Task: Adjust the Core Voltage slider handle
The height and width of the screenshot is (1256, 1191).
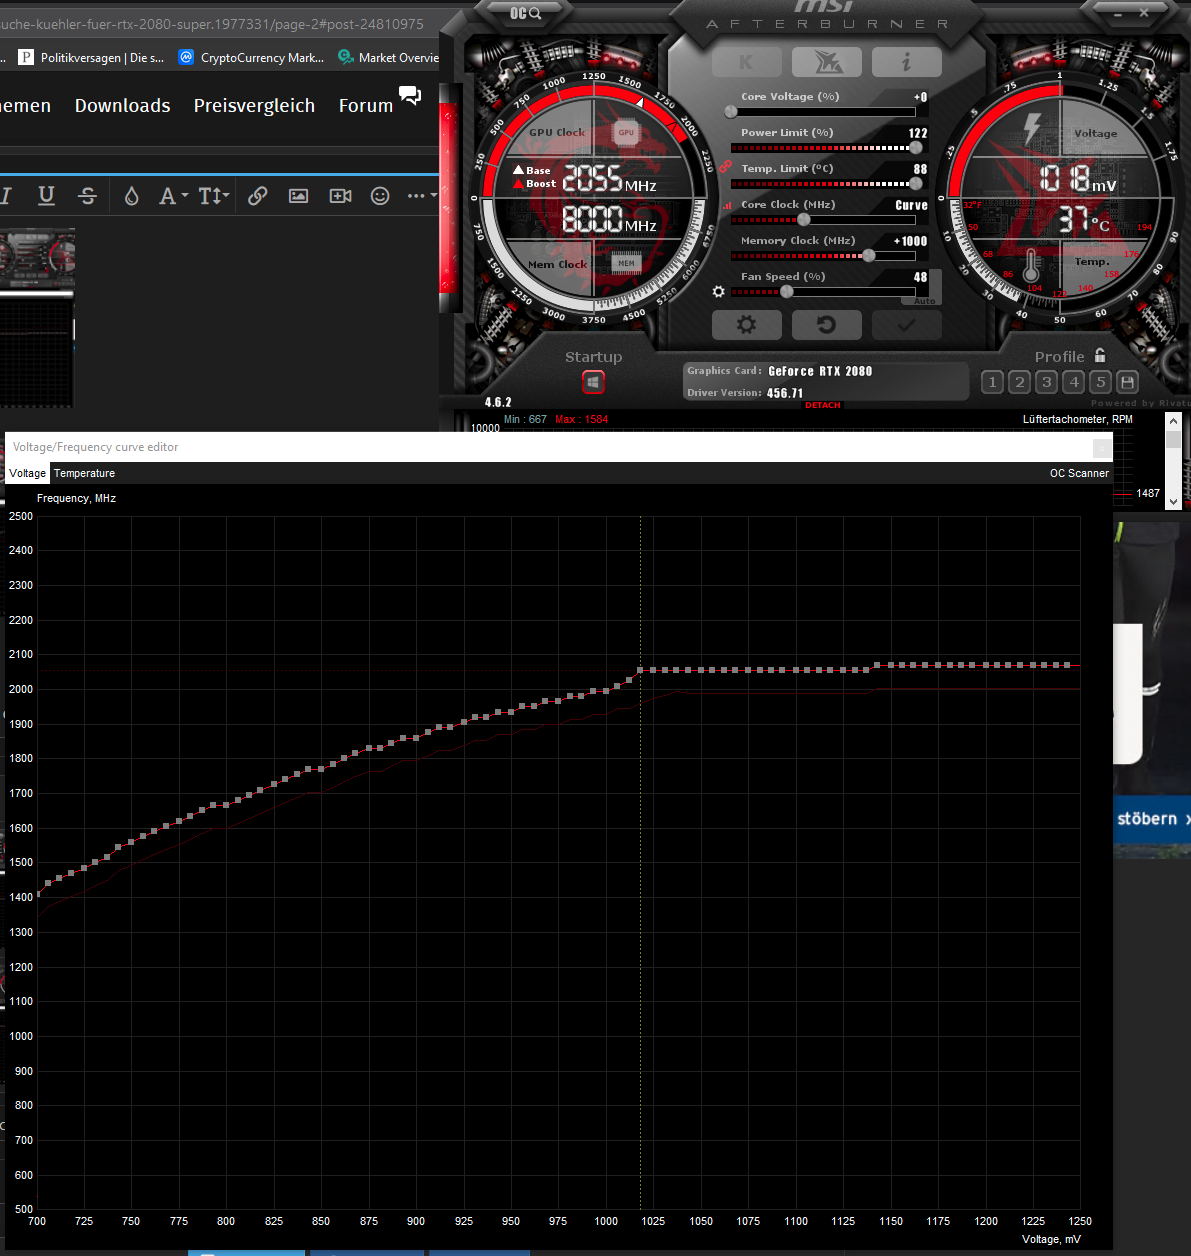Action: click(x=731, y=112)
